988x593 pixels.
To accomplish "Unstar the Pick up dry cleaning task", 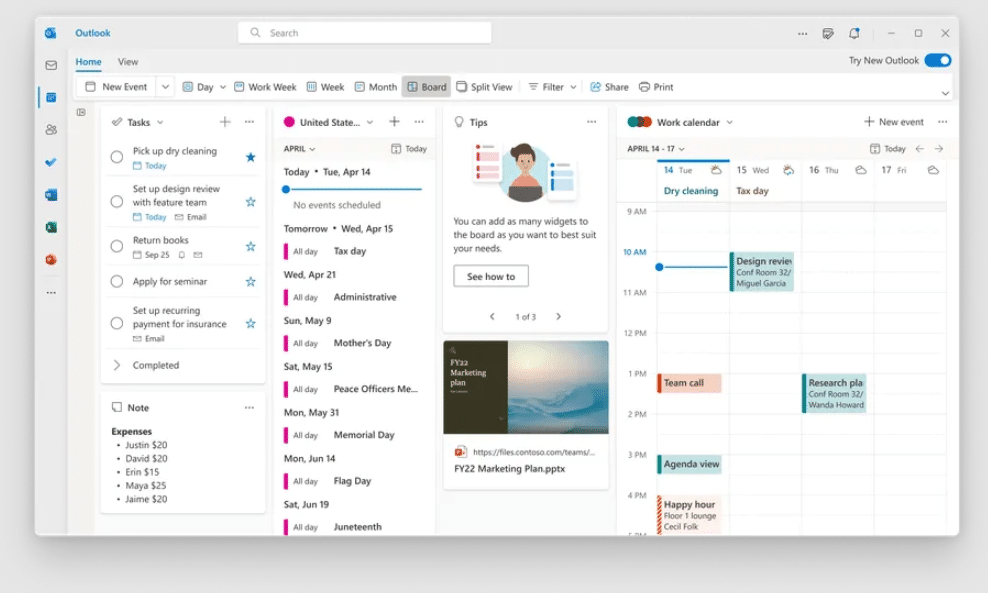I will (251, 157).
